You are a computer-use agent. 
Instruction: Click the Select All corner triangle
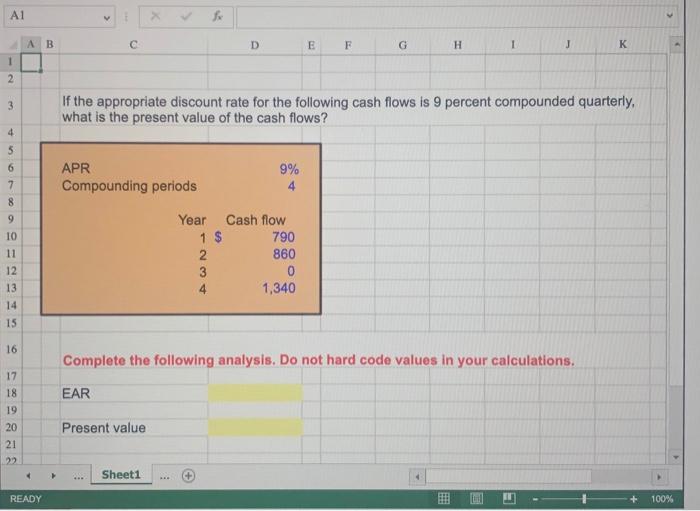pyautogui.click(x=13, y=45)
